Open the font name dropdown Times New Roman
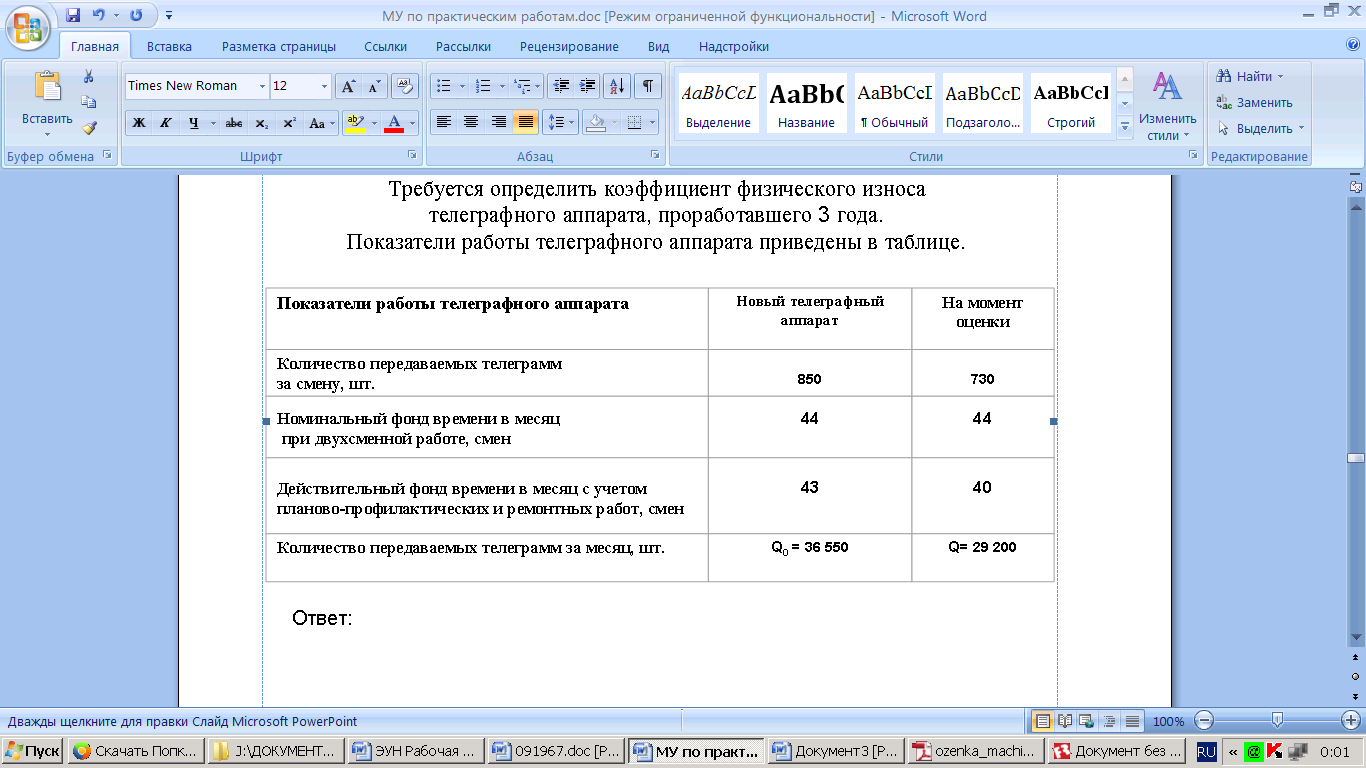The height and width of the screenshot is (768, 1366). (x=263, y=86)
